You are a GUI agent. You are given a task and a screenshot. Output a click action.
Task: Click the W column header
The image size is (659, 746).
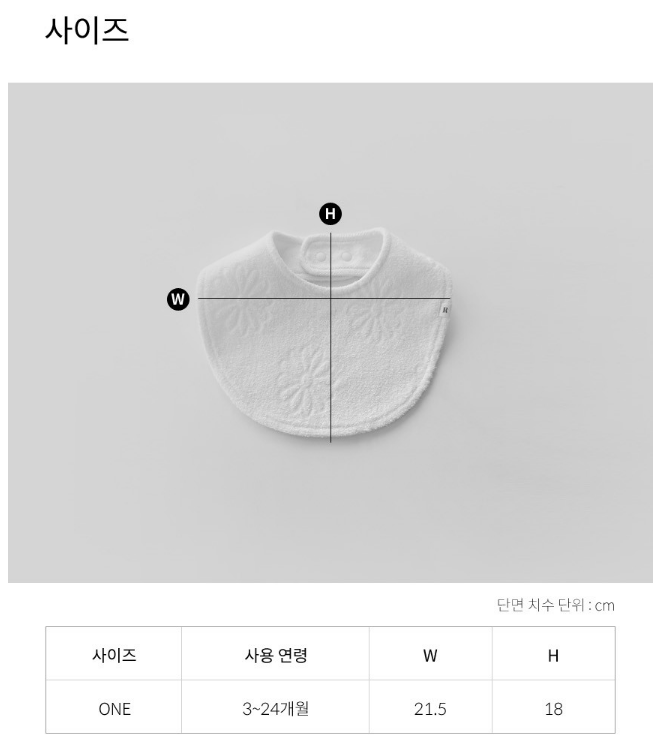(x=430, y=656)
